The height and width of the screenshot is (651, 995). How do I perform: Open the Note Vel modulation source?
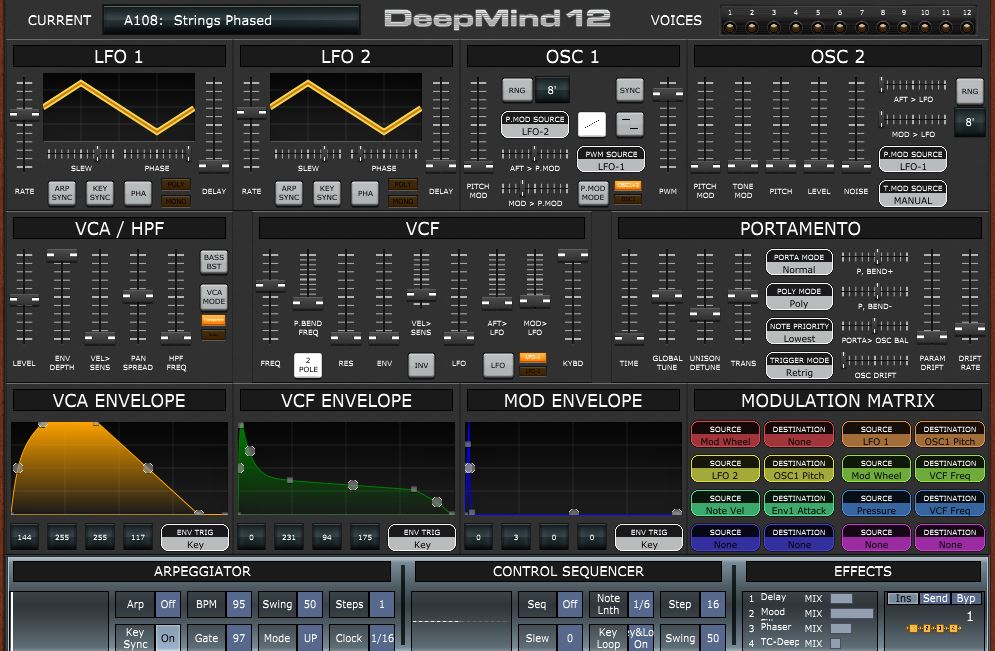(x=725, y=504)
